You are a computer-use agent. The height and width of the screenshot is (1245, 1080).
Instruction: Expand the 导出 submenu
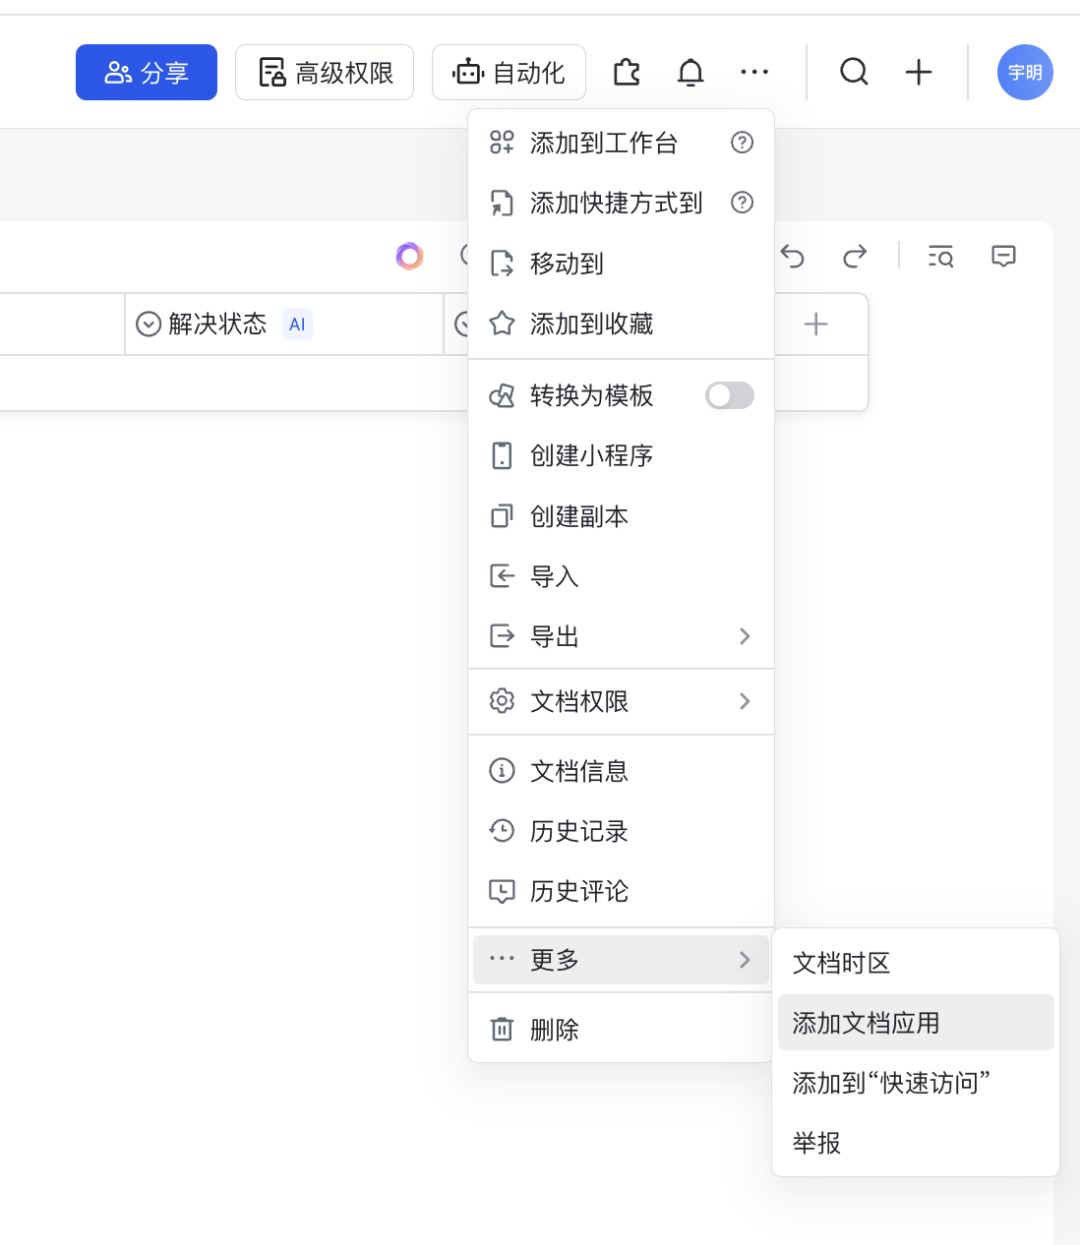click(x=620, y=637)
